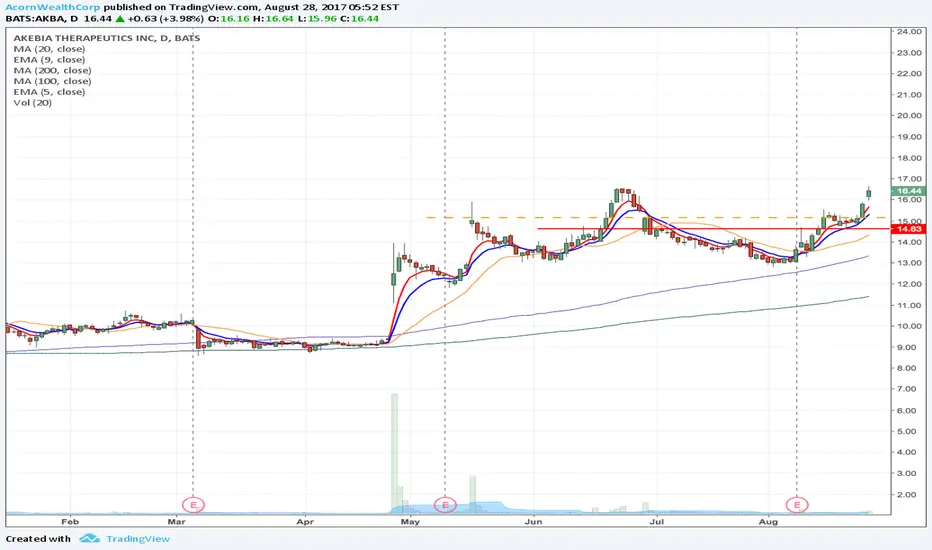Click the latest green candle near 16.44
The height and width of the screenshot is (550, 932).
[x=868, y=193]
